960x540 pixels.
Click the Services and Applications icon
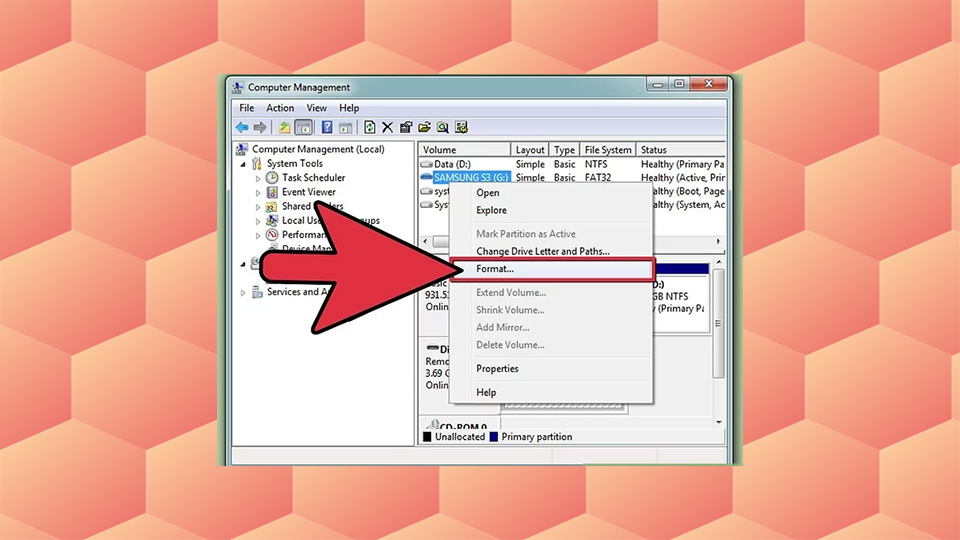click(x=257, y=292)
